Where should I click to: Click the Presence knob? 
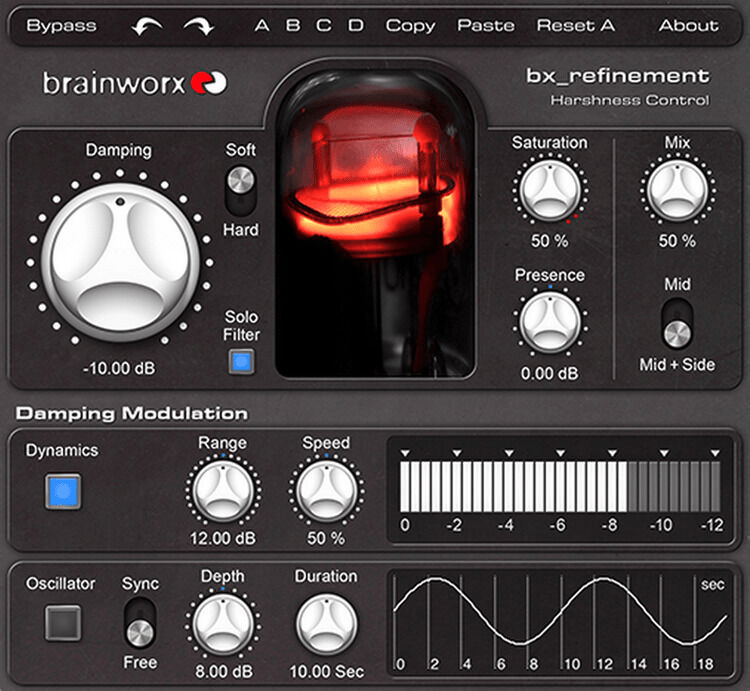(x=550, y=323)
